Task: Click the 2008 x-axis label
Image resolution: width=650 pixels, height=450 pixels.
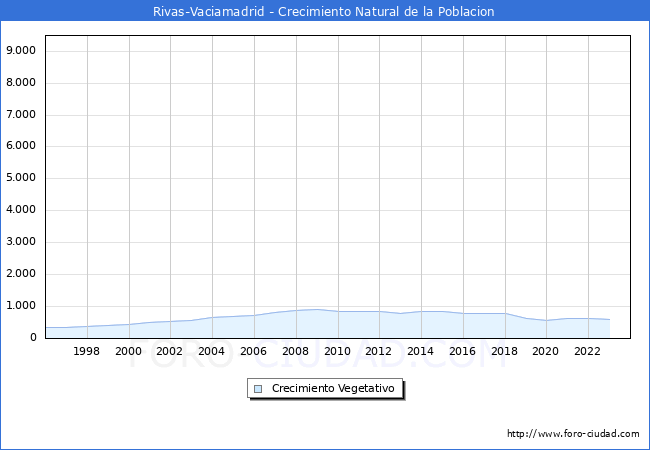Action: coord(295,351)
